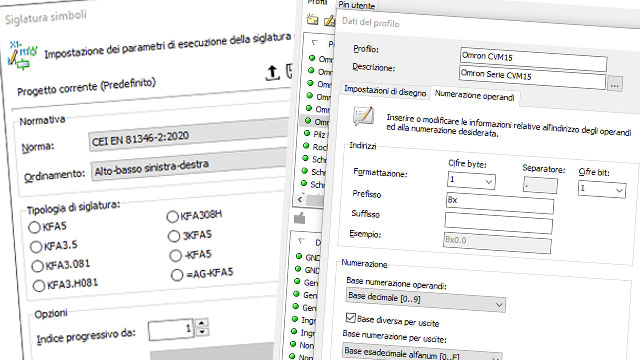Click the Descrizione field with Omron Serie CVM15

[x=532, y=78]
